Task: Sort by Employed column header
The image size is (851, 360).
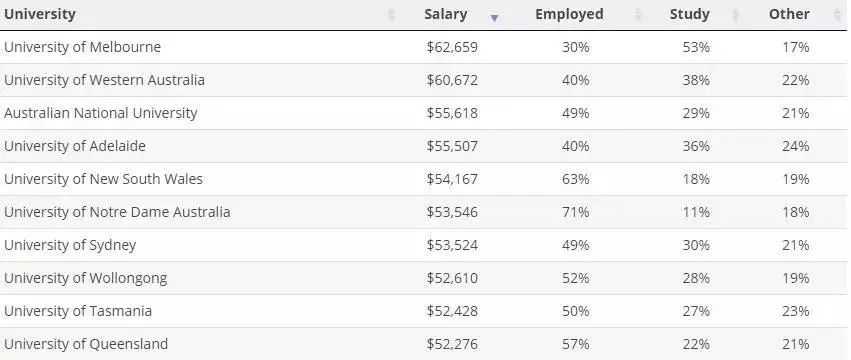Action: tap(569, 14)
